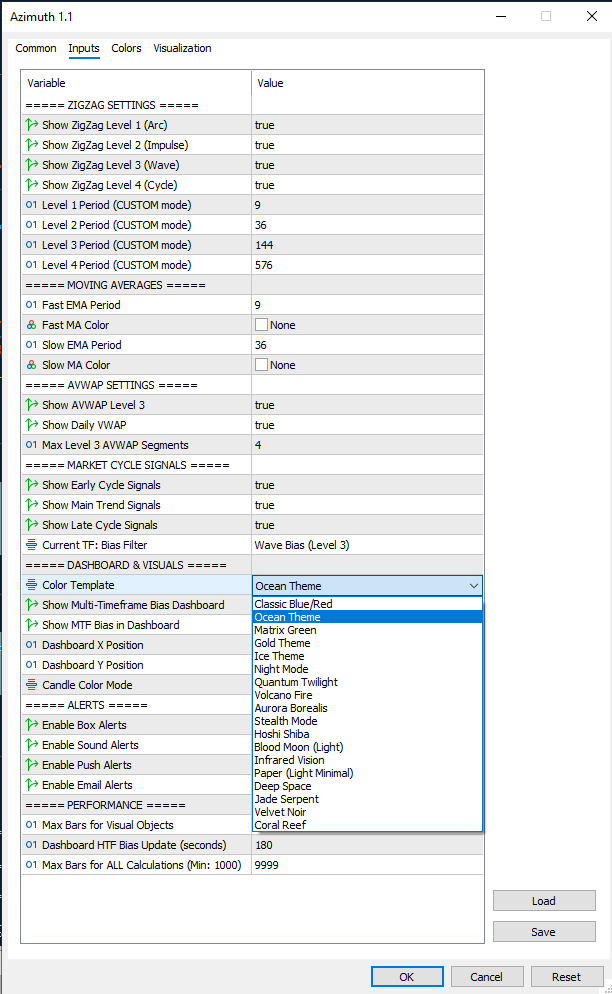Click the boolean icon beside Show Late Cycle Signals
Viewport: 612px width, 994px height.
pyautogui.click(x=32, y=525)
